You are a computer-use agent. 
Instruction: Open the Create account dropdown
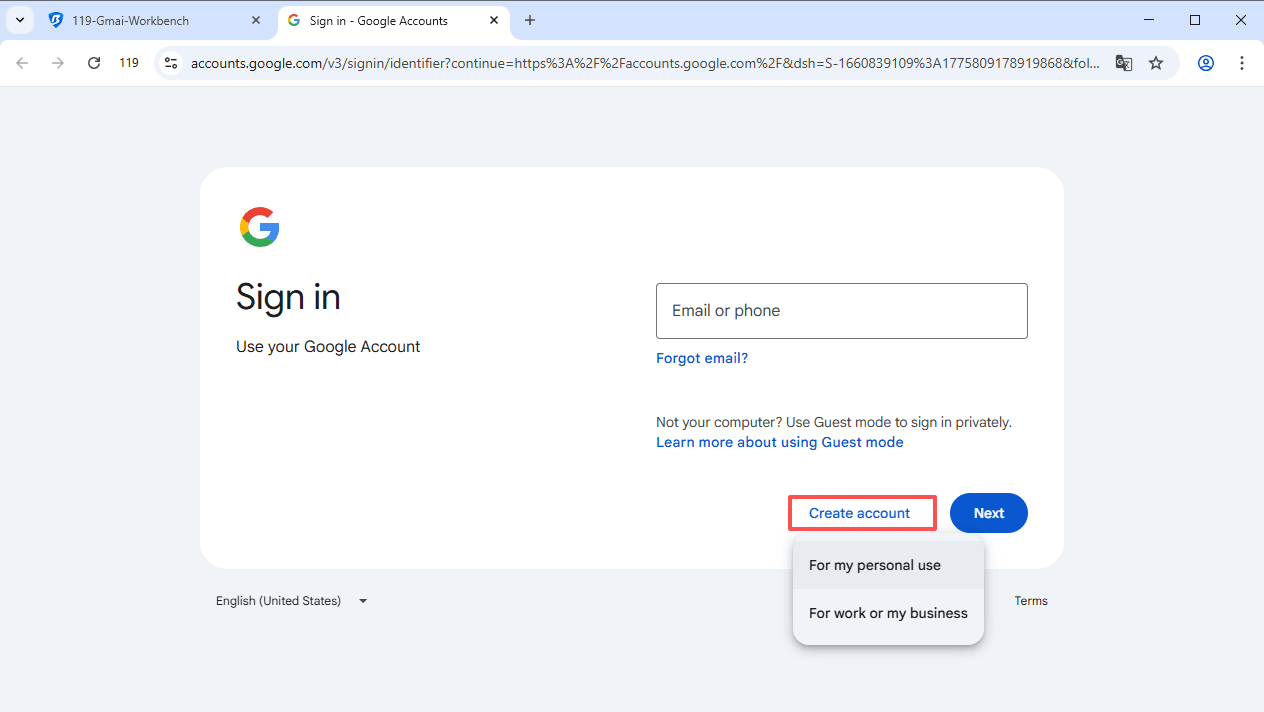coord(861,512)
